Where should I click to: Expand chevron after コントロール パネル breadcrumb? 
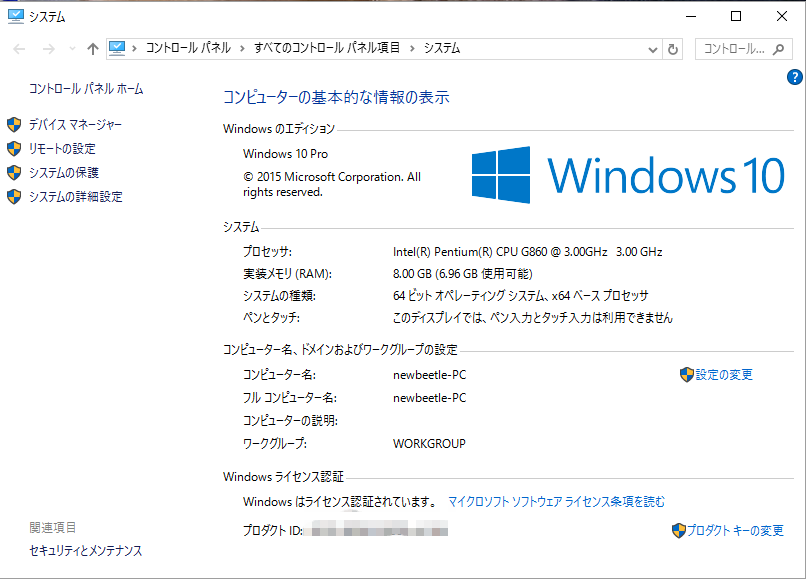[242, 49]
